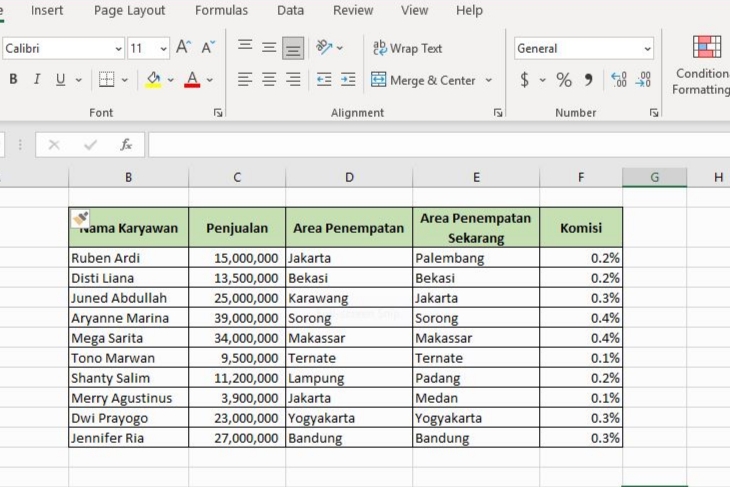Select the cell containing Ruben Ardi
Viewport: 730px width, 487px height.
pos(128,258)
